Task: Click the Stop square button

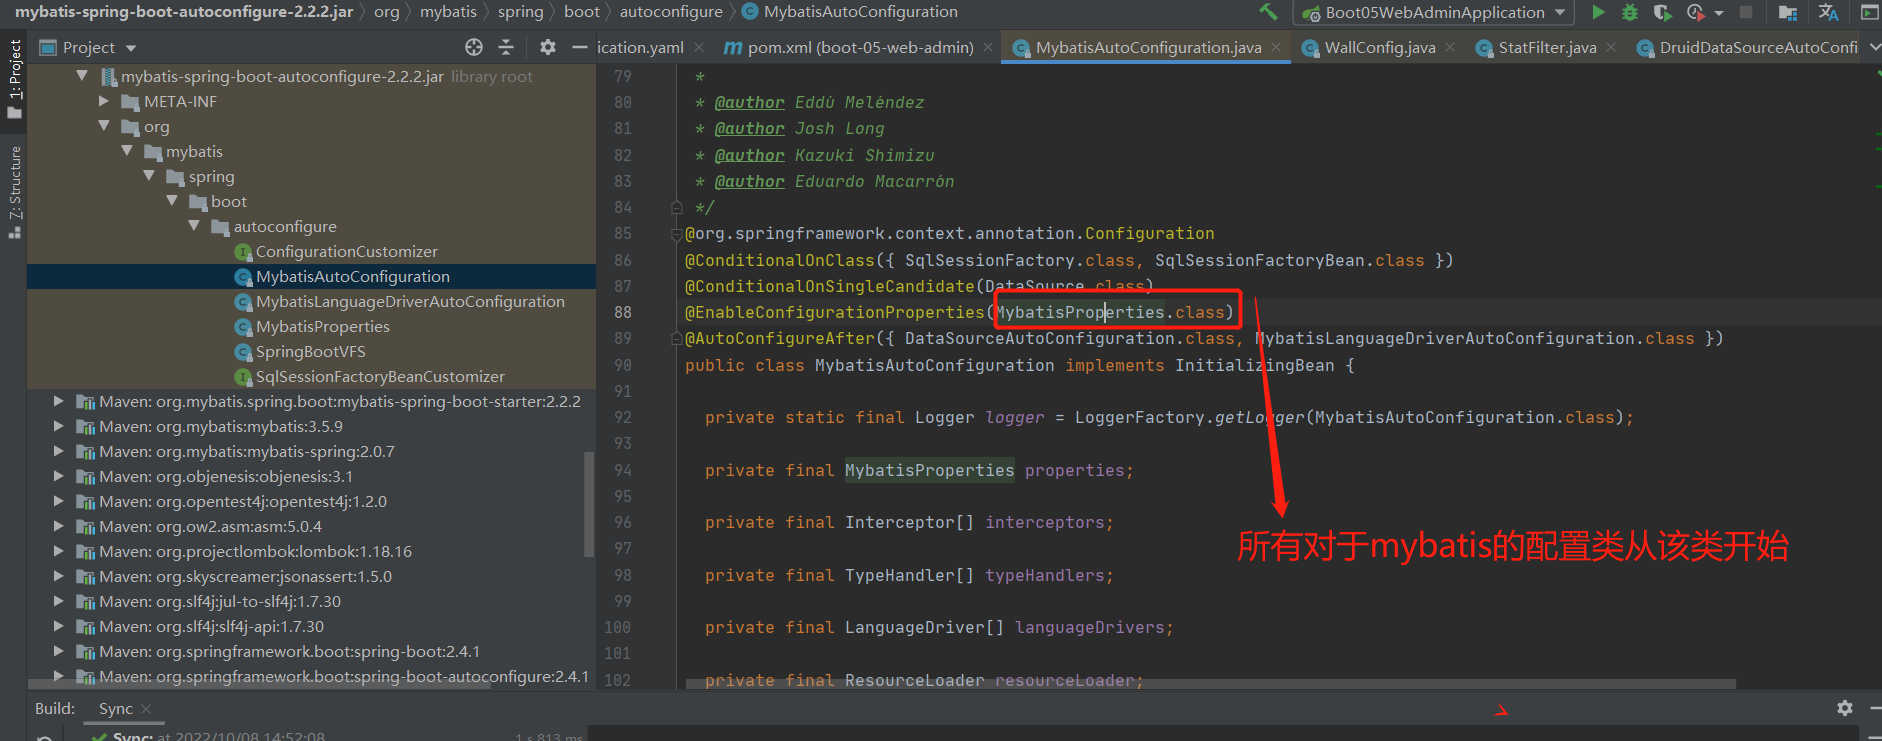Action: point(1746,12)
